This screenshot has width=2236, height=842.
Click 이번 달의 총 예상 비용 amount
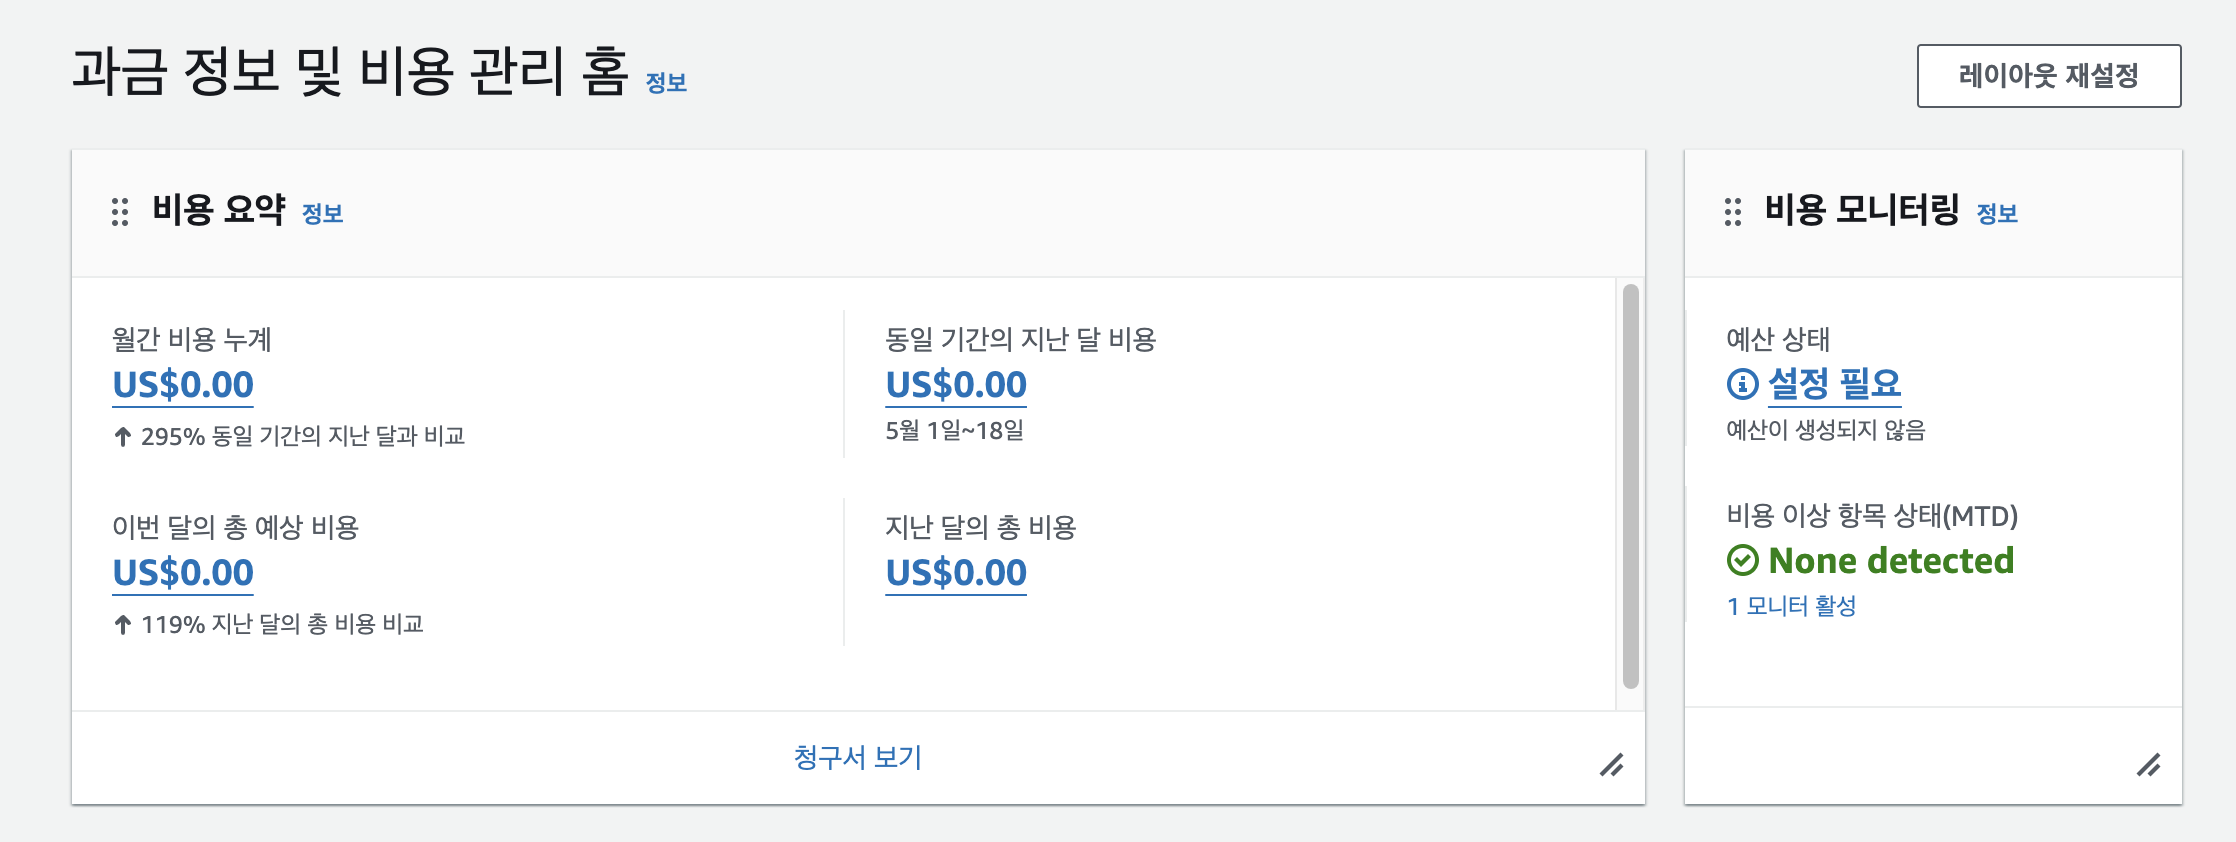point(183,573)
